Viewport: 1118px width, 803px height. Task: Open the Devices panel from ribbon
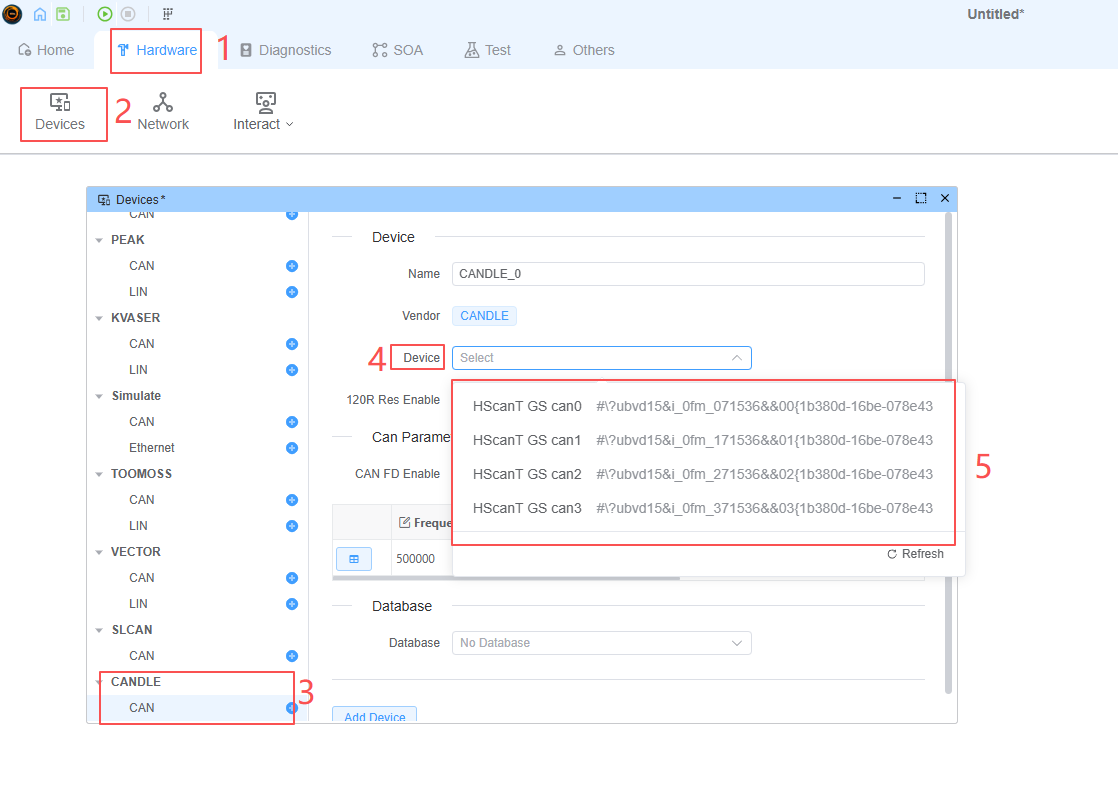coord(60,111)
